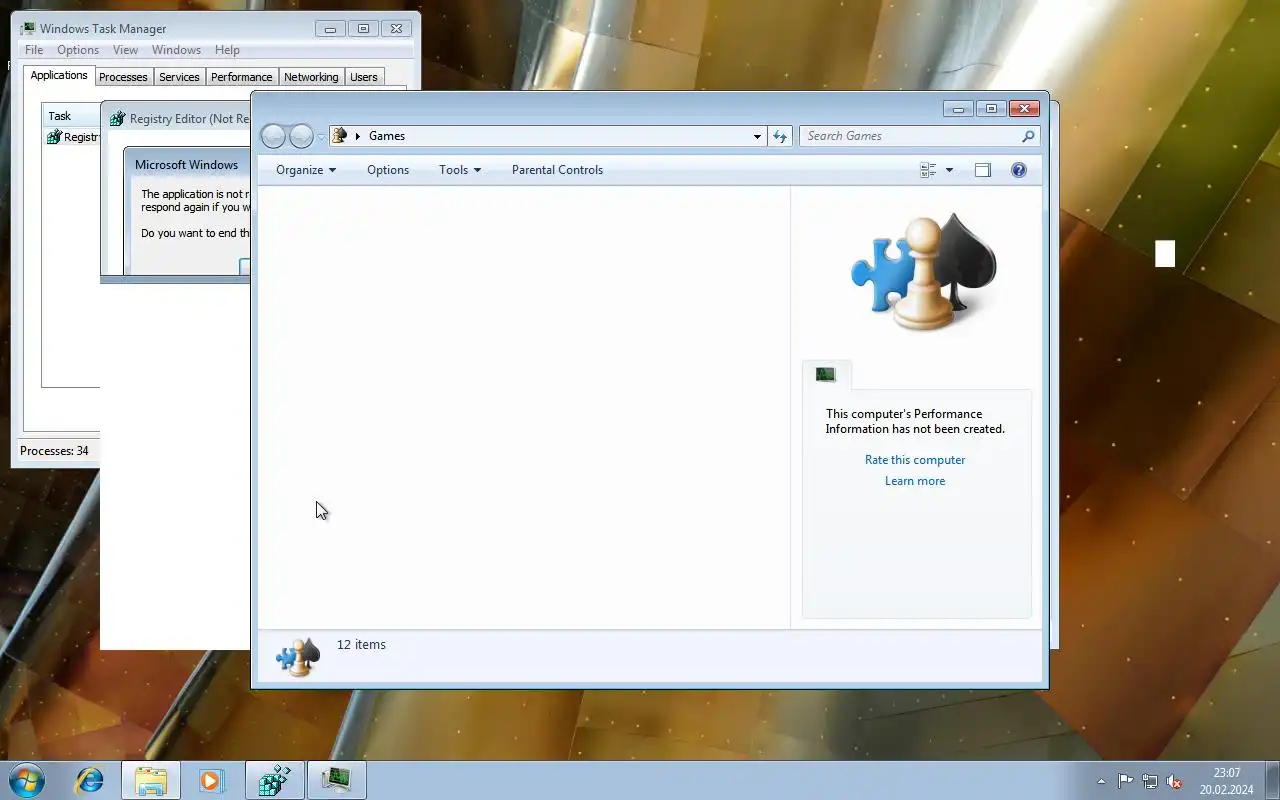Open the More view options arrow

[x=949, y=170]
